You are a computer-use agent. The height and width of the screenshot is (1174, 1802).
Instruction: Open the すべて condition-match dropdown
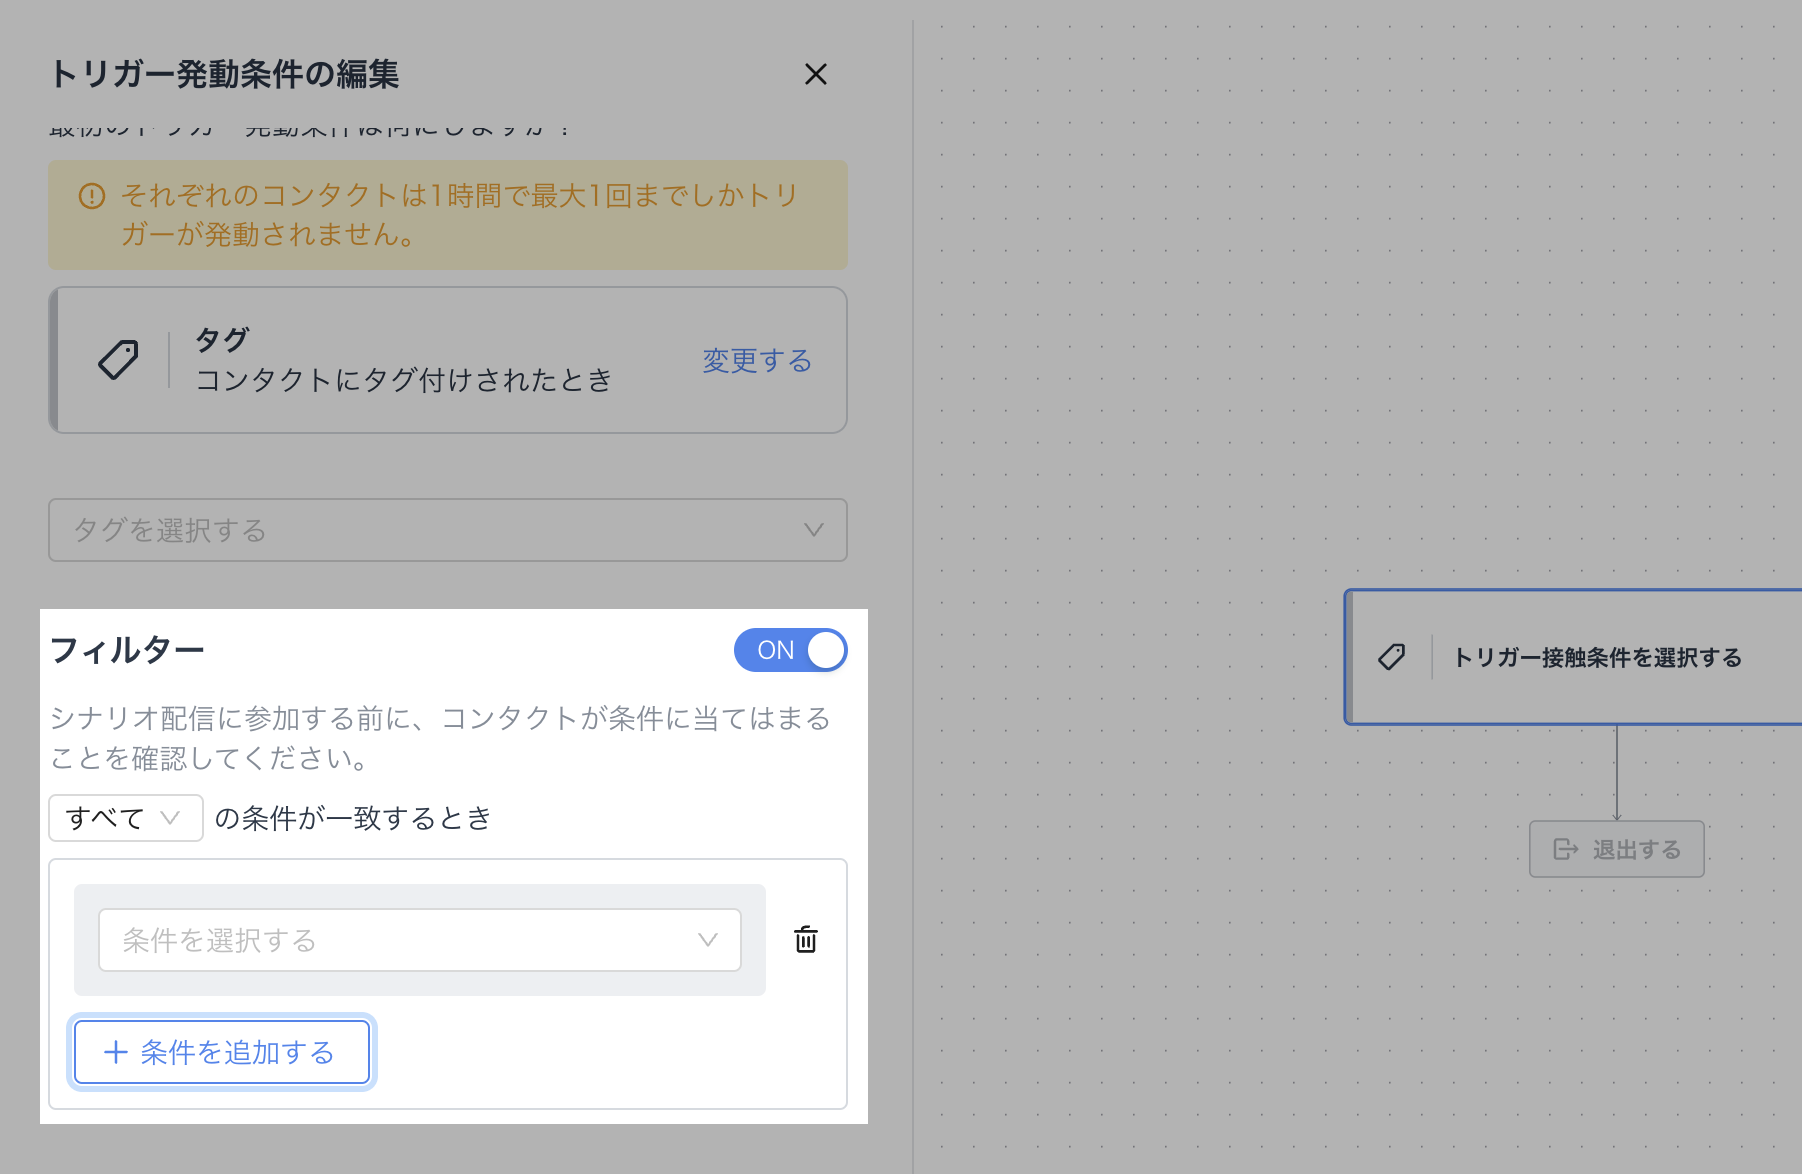pyautogui.click(x=125, y=818)
